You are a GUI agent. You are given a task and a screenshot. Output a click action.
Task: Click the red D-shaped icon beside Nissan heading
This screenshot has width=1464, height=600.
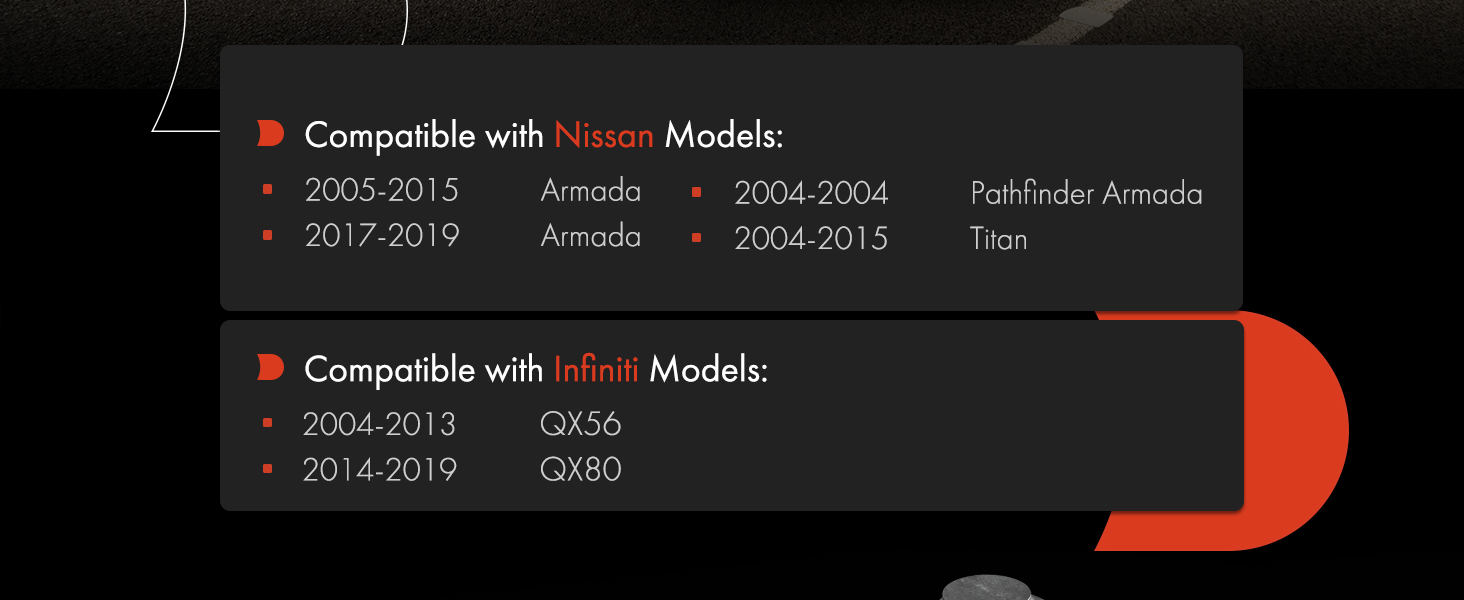(x=270, y=134)
